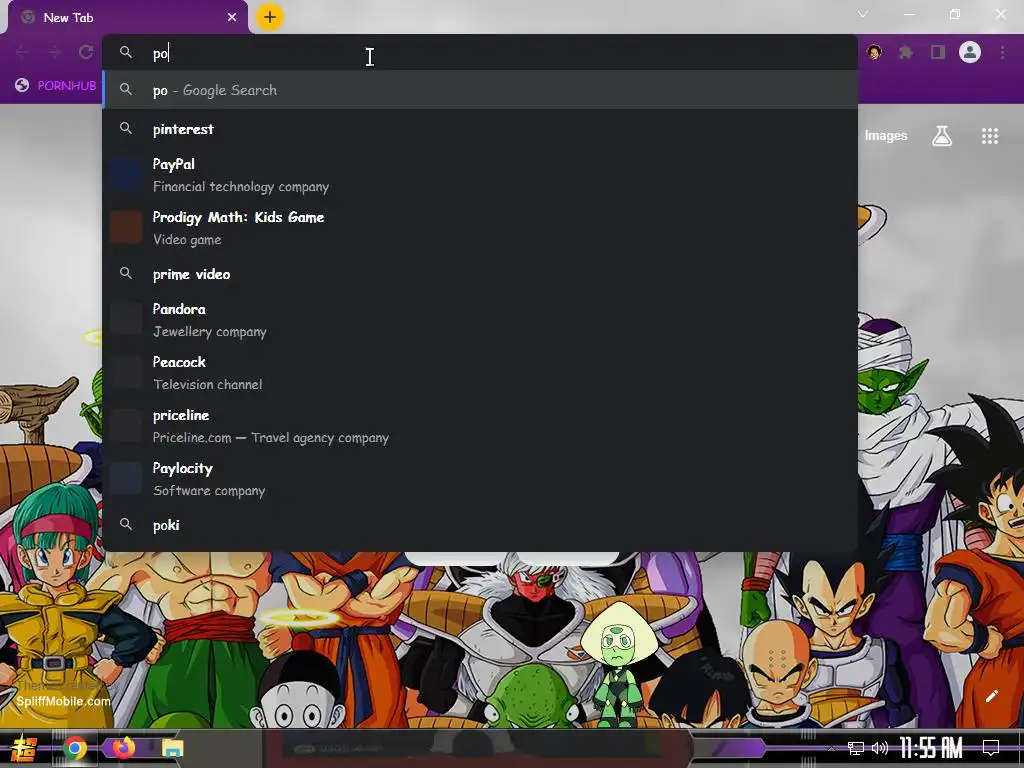Open the Start menu on taskbar
Image resolution: width=1024 pixels, height=768 pixels.
(24, 748)
